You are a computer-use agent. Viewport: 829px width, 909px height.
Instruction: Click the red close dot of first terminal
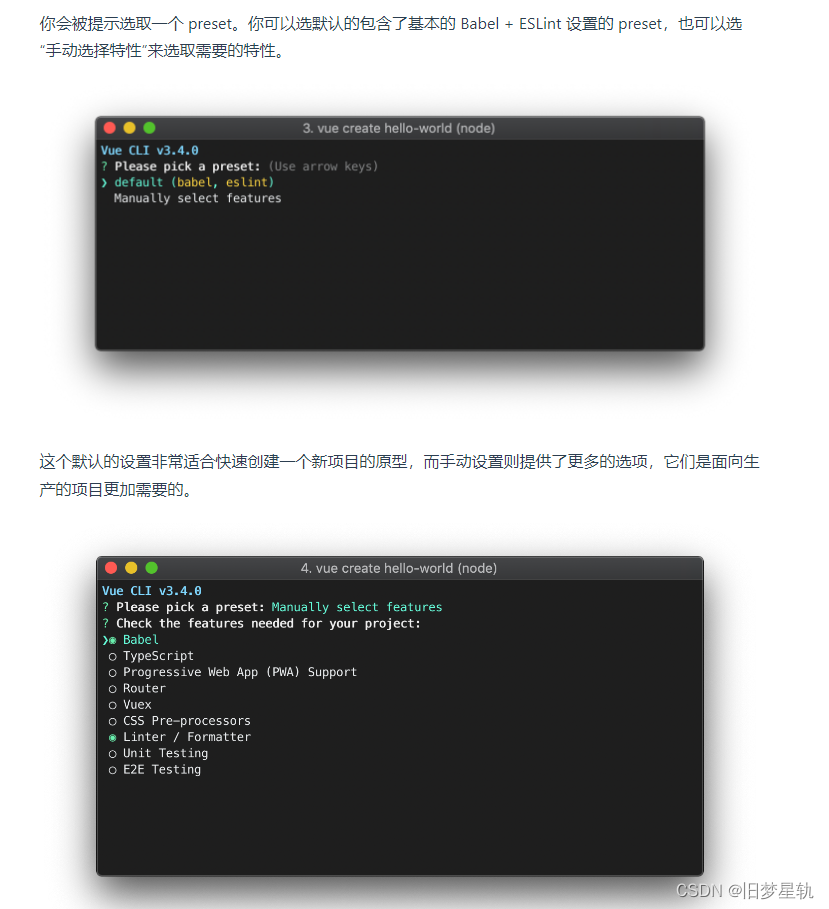click(110, 128)
